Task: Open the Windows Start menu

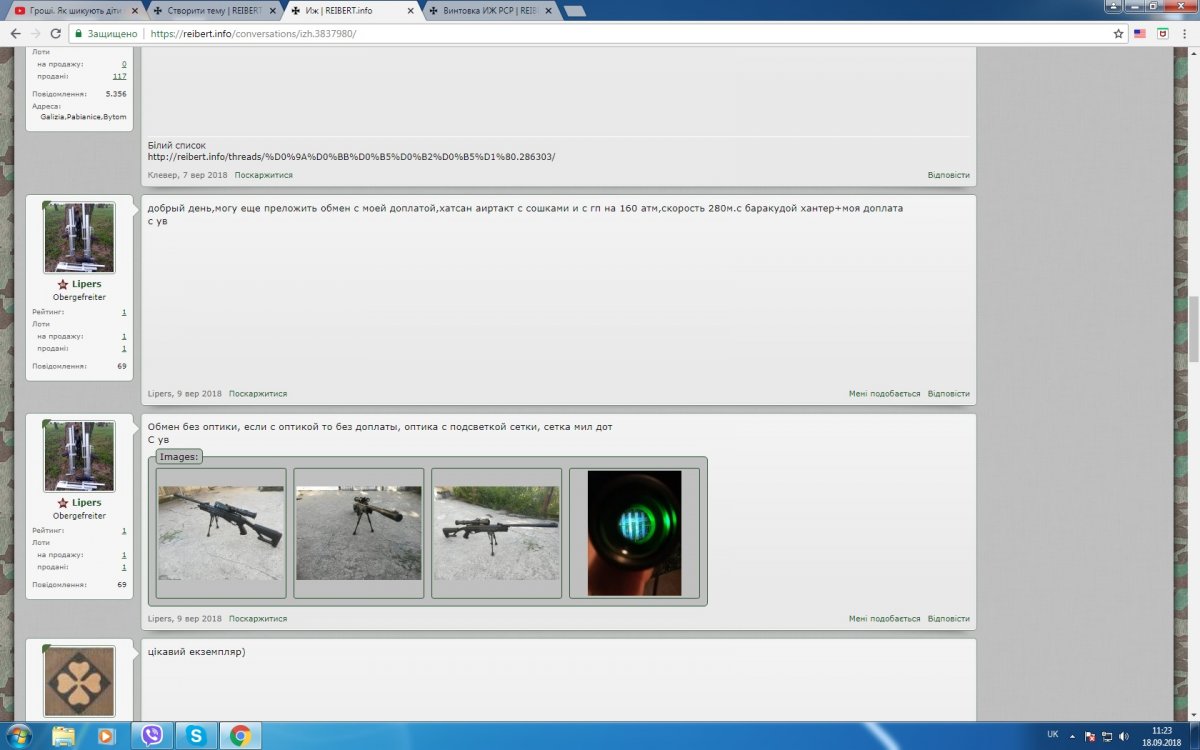Action: (x=18, y=735)
